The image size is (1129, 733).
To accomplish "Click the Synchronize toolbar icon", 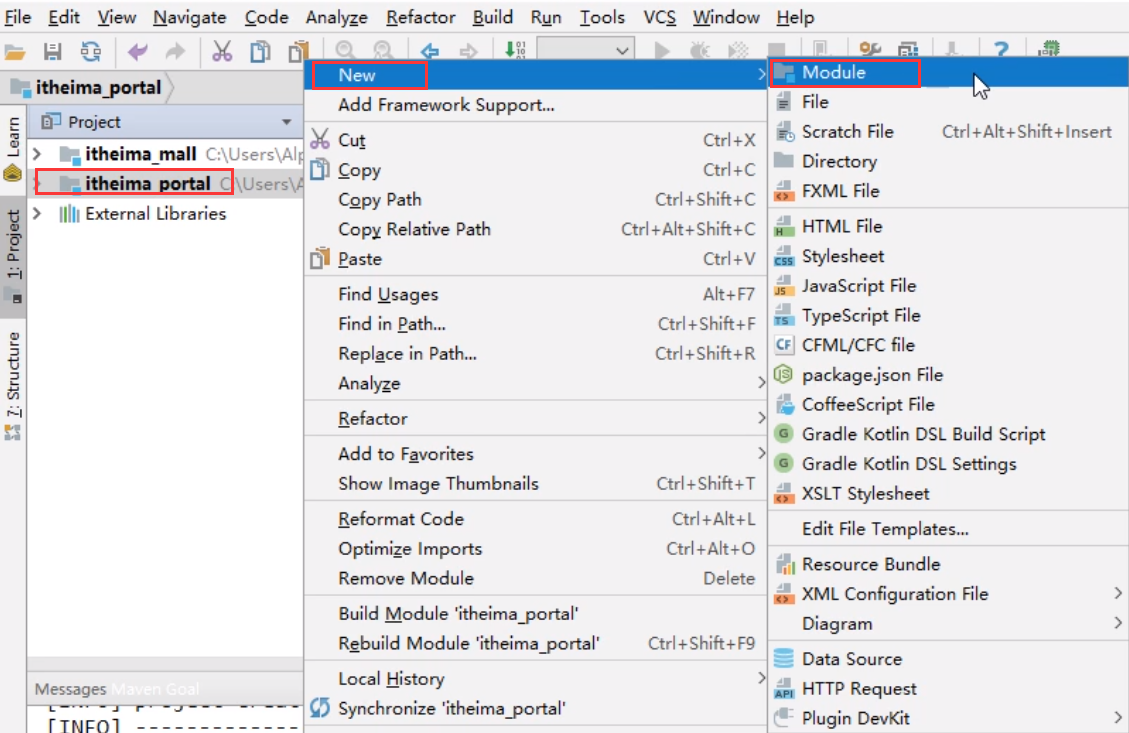I will [x=91, y=51].
